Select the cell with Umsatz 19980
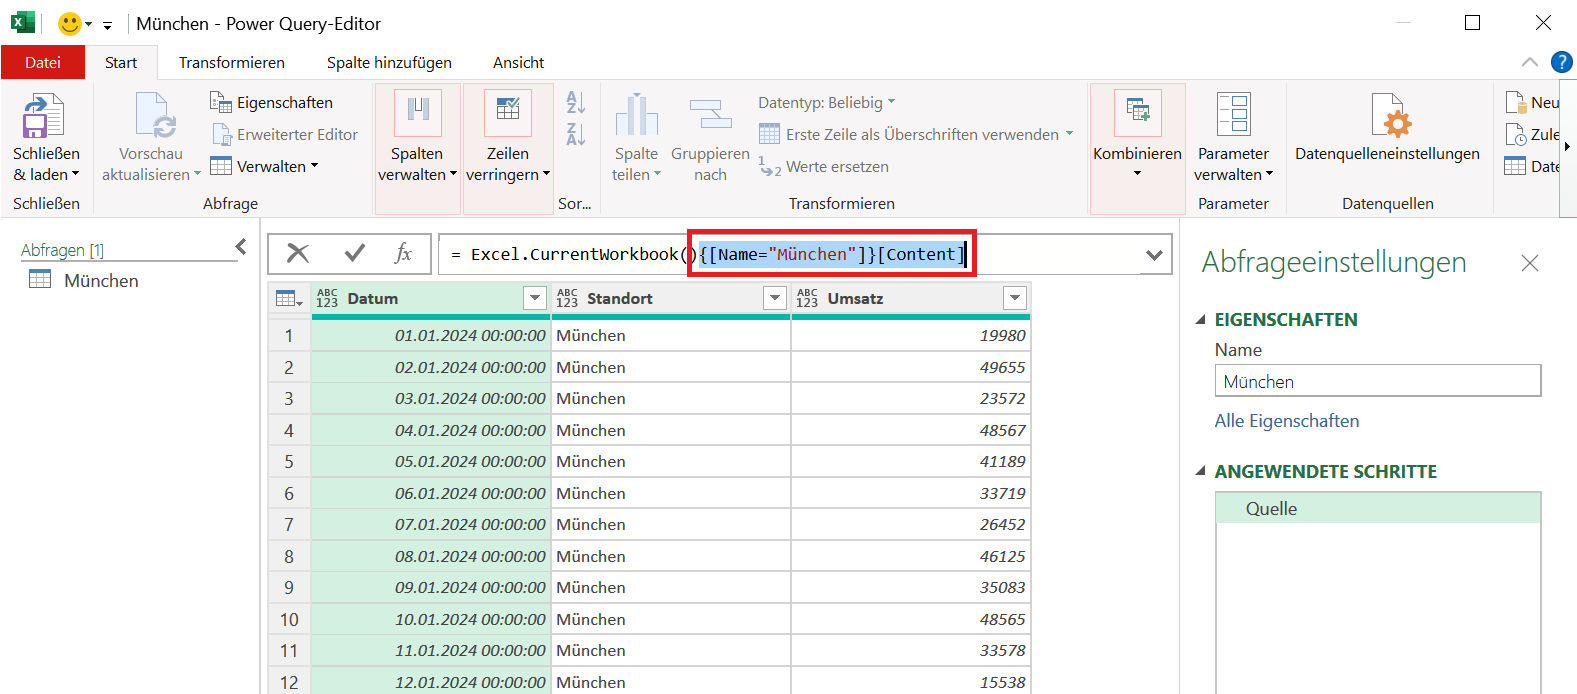 pos(910,336)
